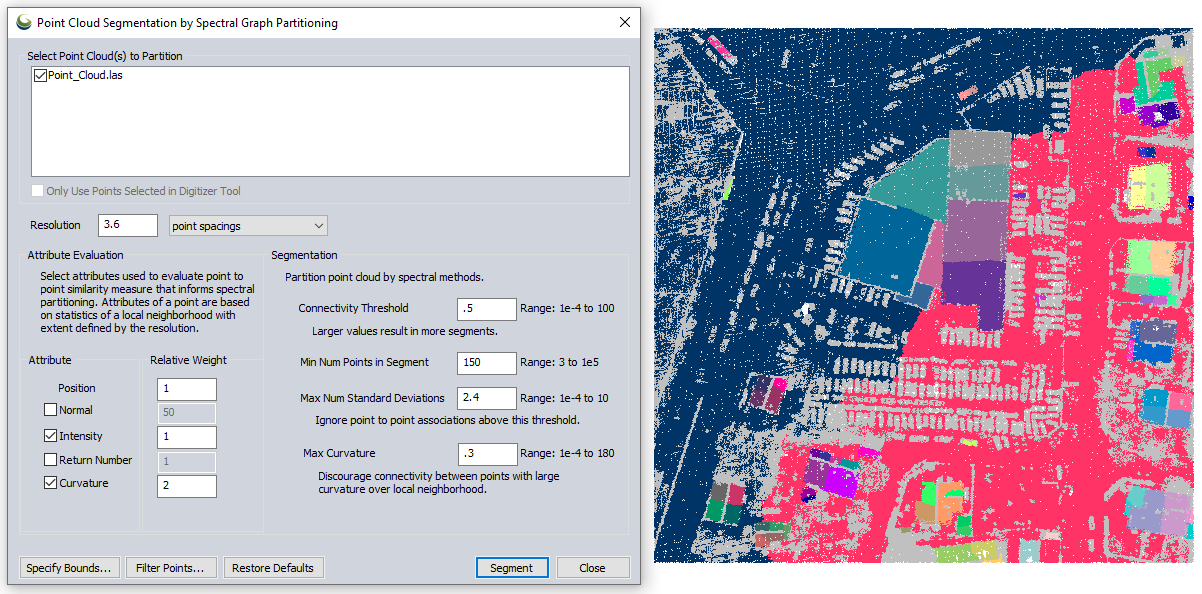Open the point spacings units dropdown
1202x594 pixels.
pos(248,226)
